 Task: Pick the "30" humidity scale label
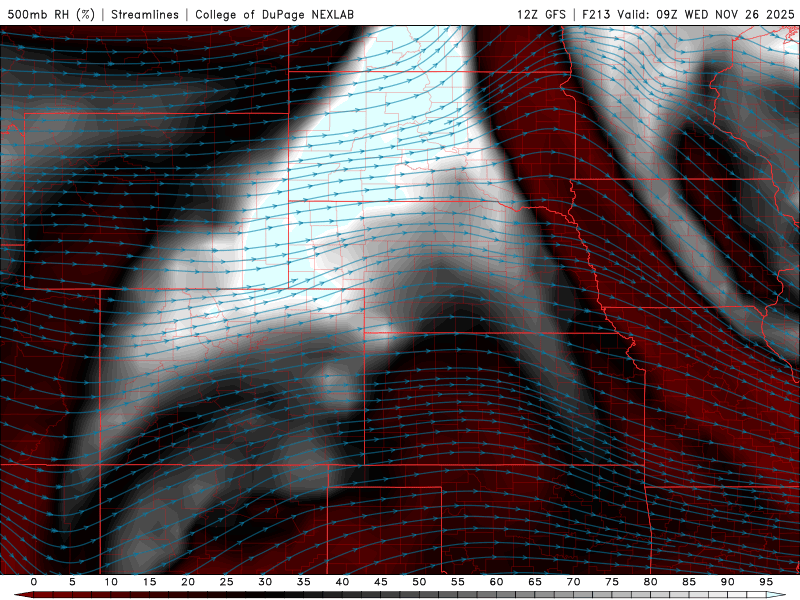[x=265, y=582]
